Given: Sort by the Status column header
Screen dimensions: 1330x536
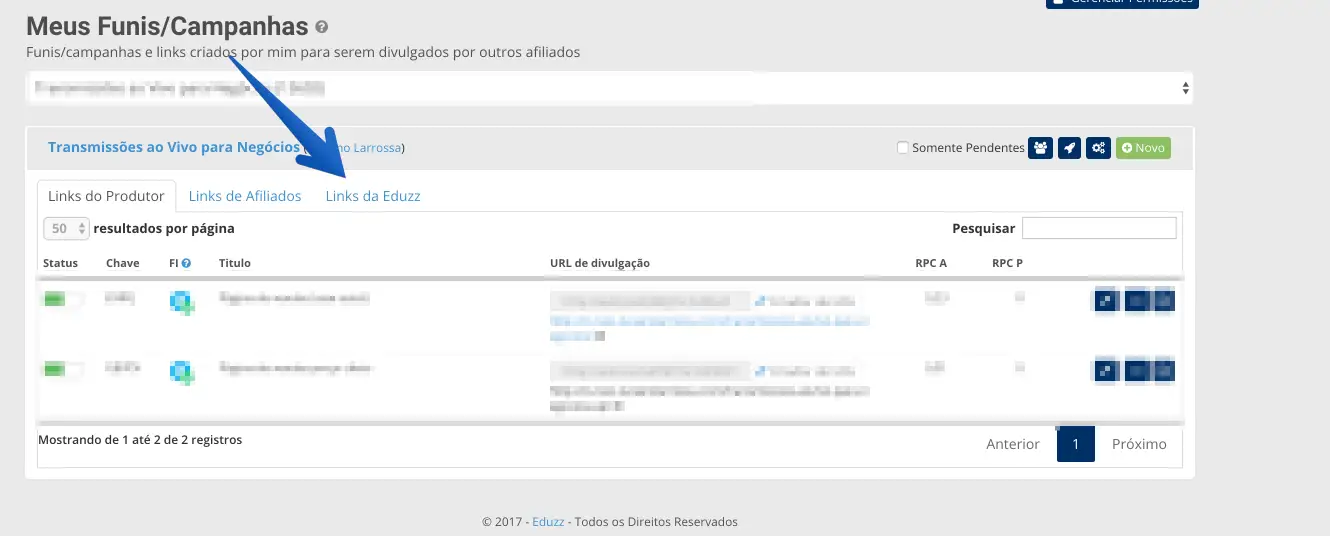Looking at the screenshot, I should [x=60, y=263].
